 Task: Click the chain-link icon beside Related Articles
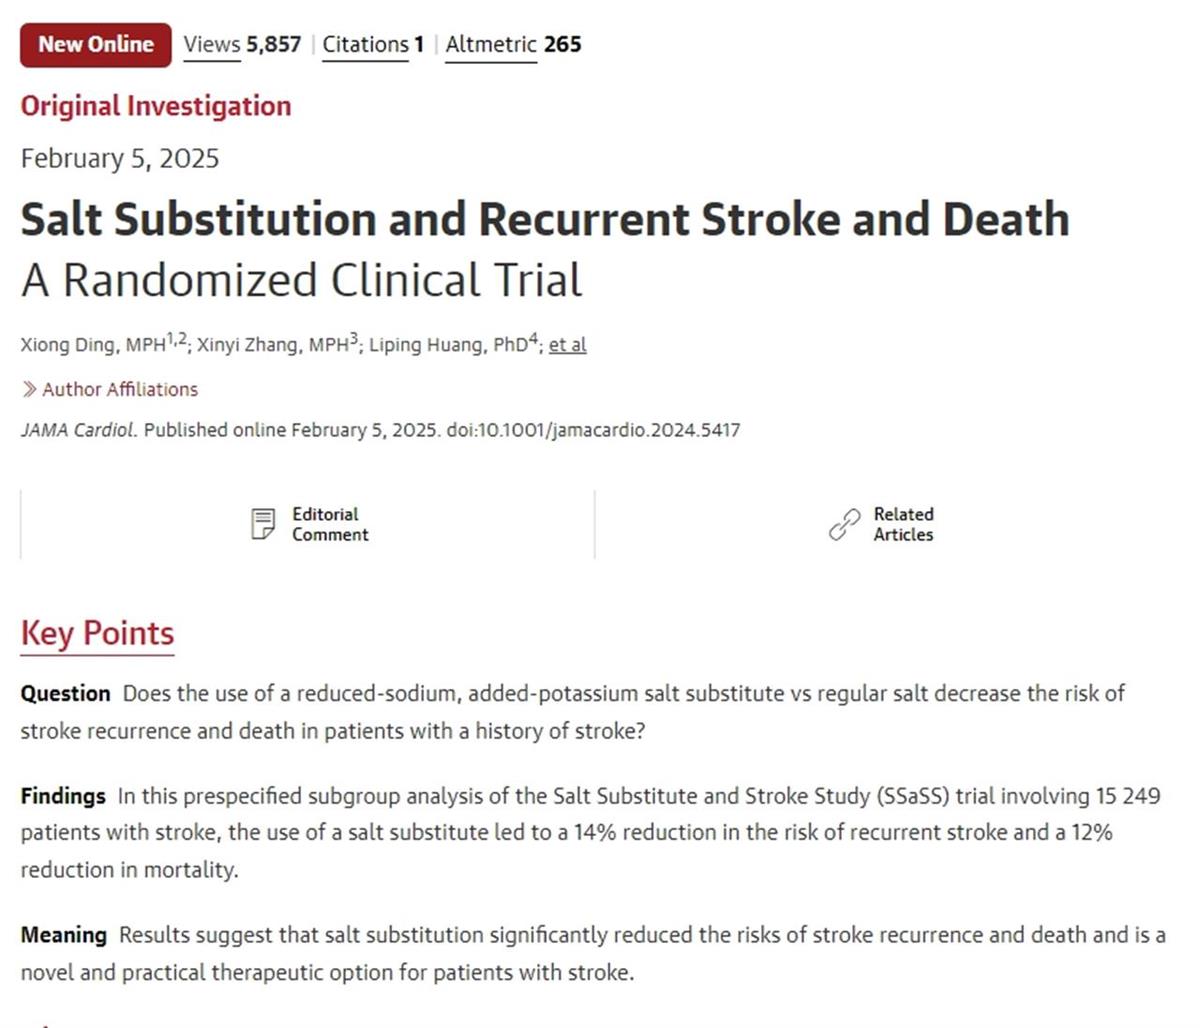[x=845, y=524]
